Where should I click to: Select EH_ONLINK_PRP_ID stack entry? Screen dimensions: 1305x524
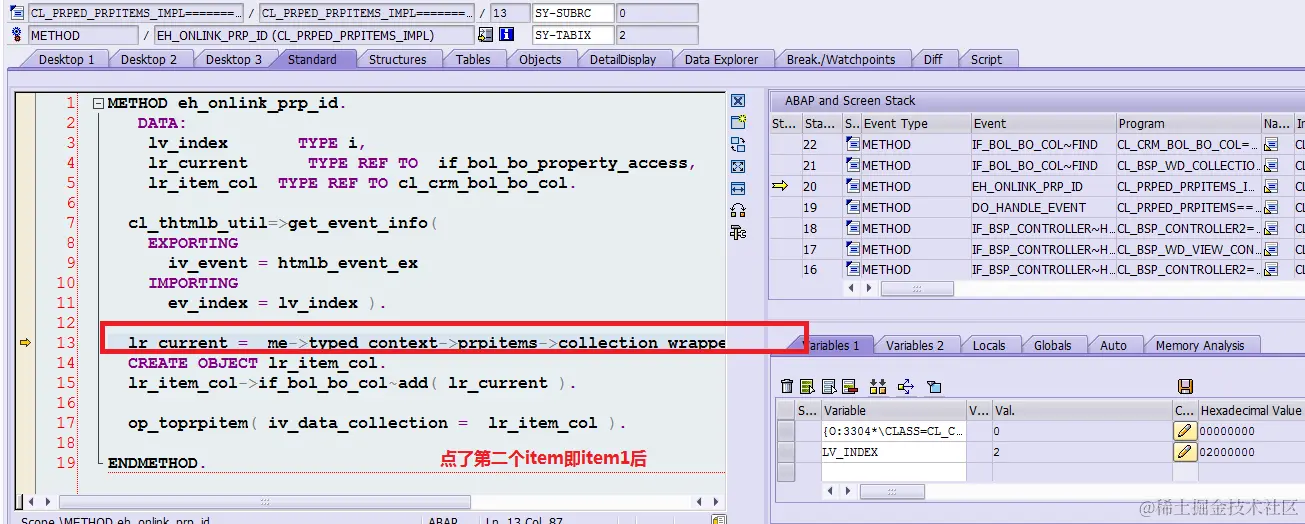[x=1042, y=186]
